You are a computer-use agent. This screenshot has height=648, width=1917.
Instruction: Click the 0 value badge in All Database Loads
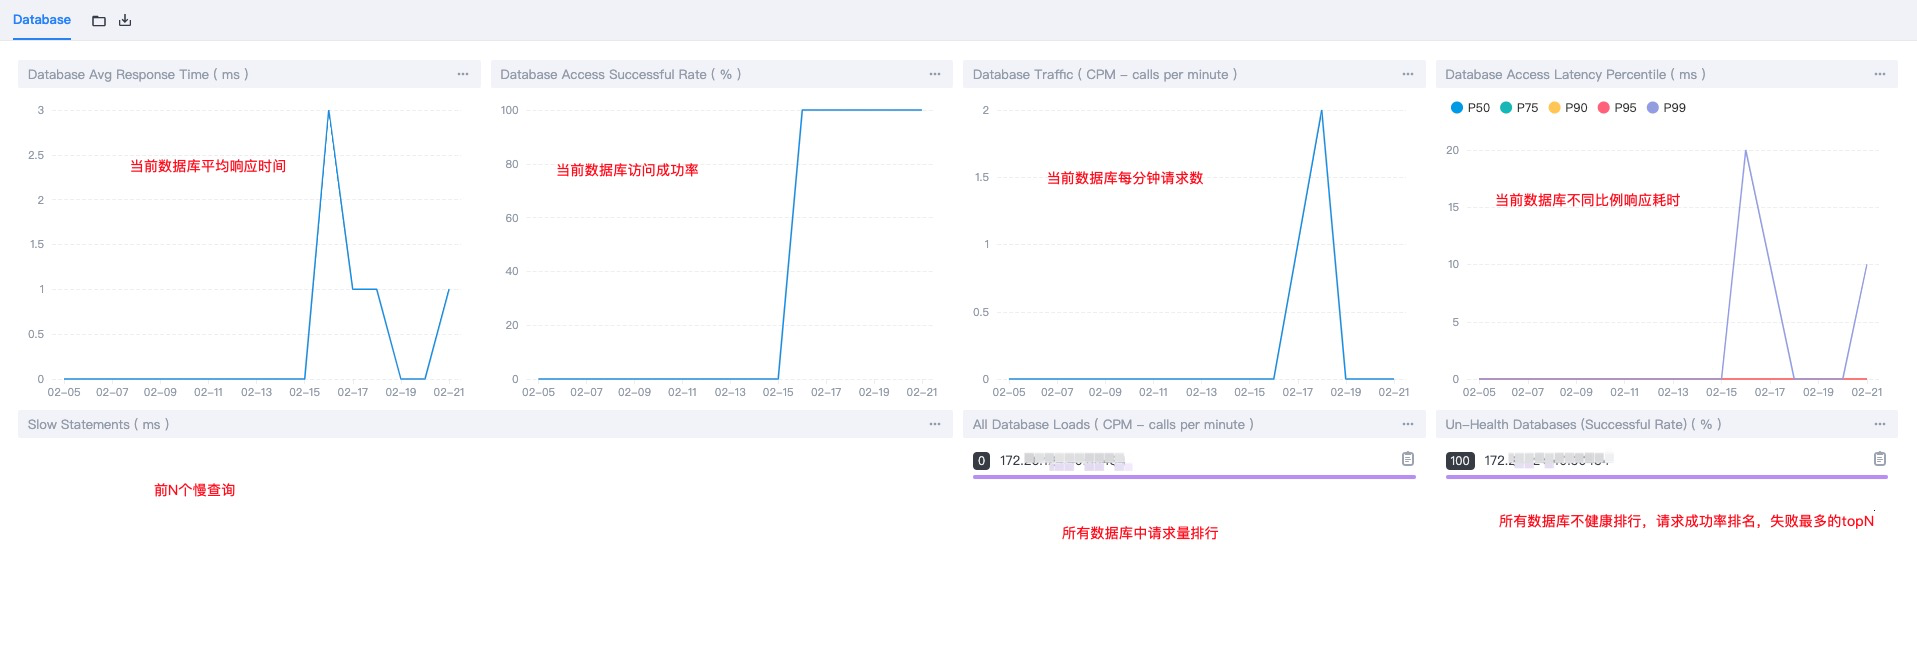pos(981,461)
